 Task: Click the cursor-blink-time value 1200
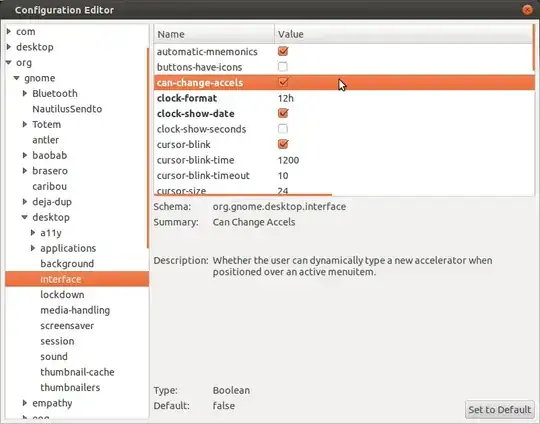point(289,160)
